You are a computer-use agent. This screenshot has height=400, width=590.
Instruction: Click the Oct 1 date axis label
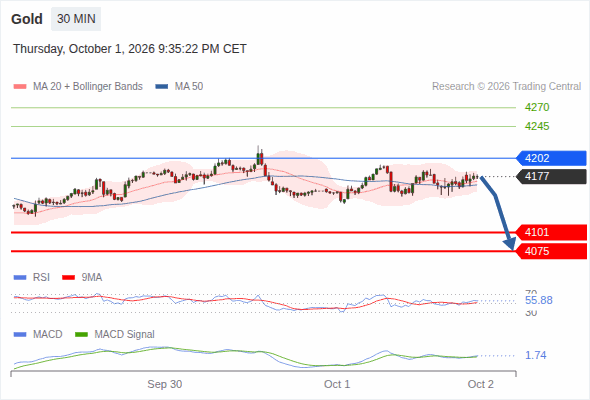pyautogui.click(x=337, y=384)
